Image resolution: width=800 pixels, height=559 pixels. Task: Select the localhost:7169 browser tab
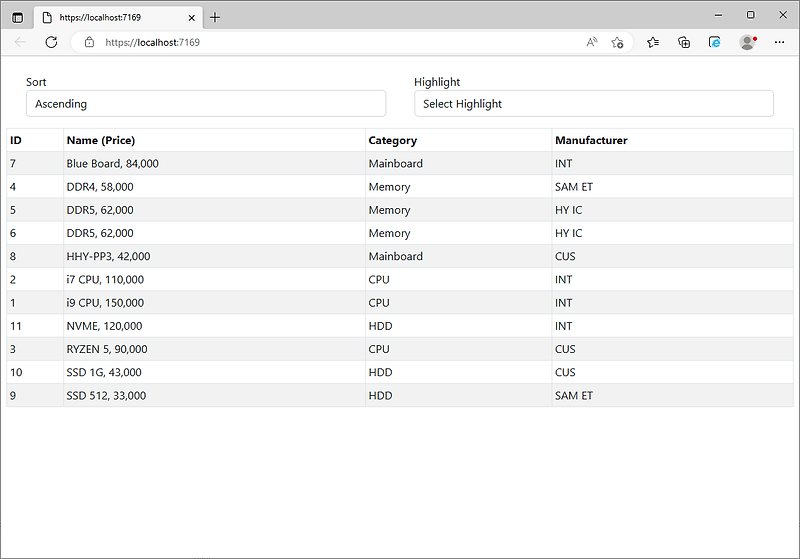click(118, 17)
